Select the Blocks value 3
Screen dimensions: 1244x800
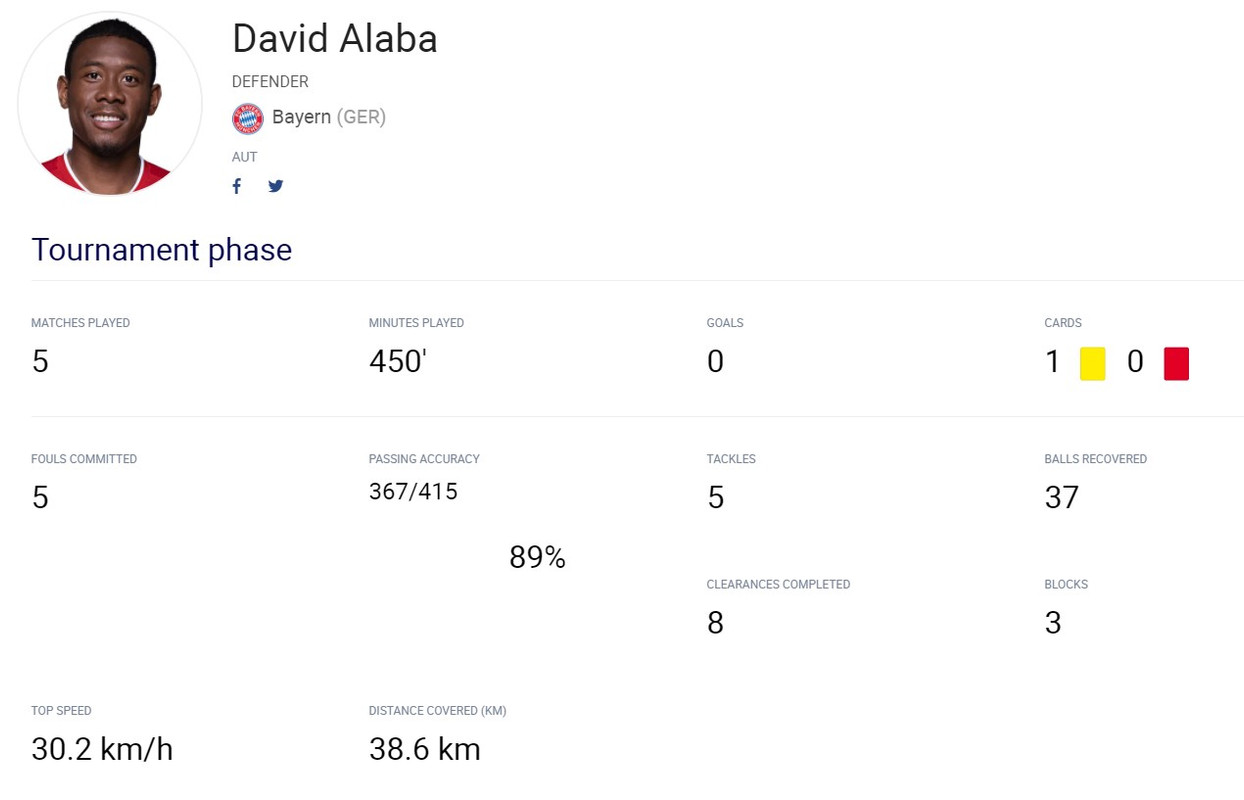pos(1052,623)
